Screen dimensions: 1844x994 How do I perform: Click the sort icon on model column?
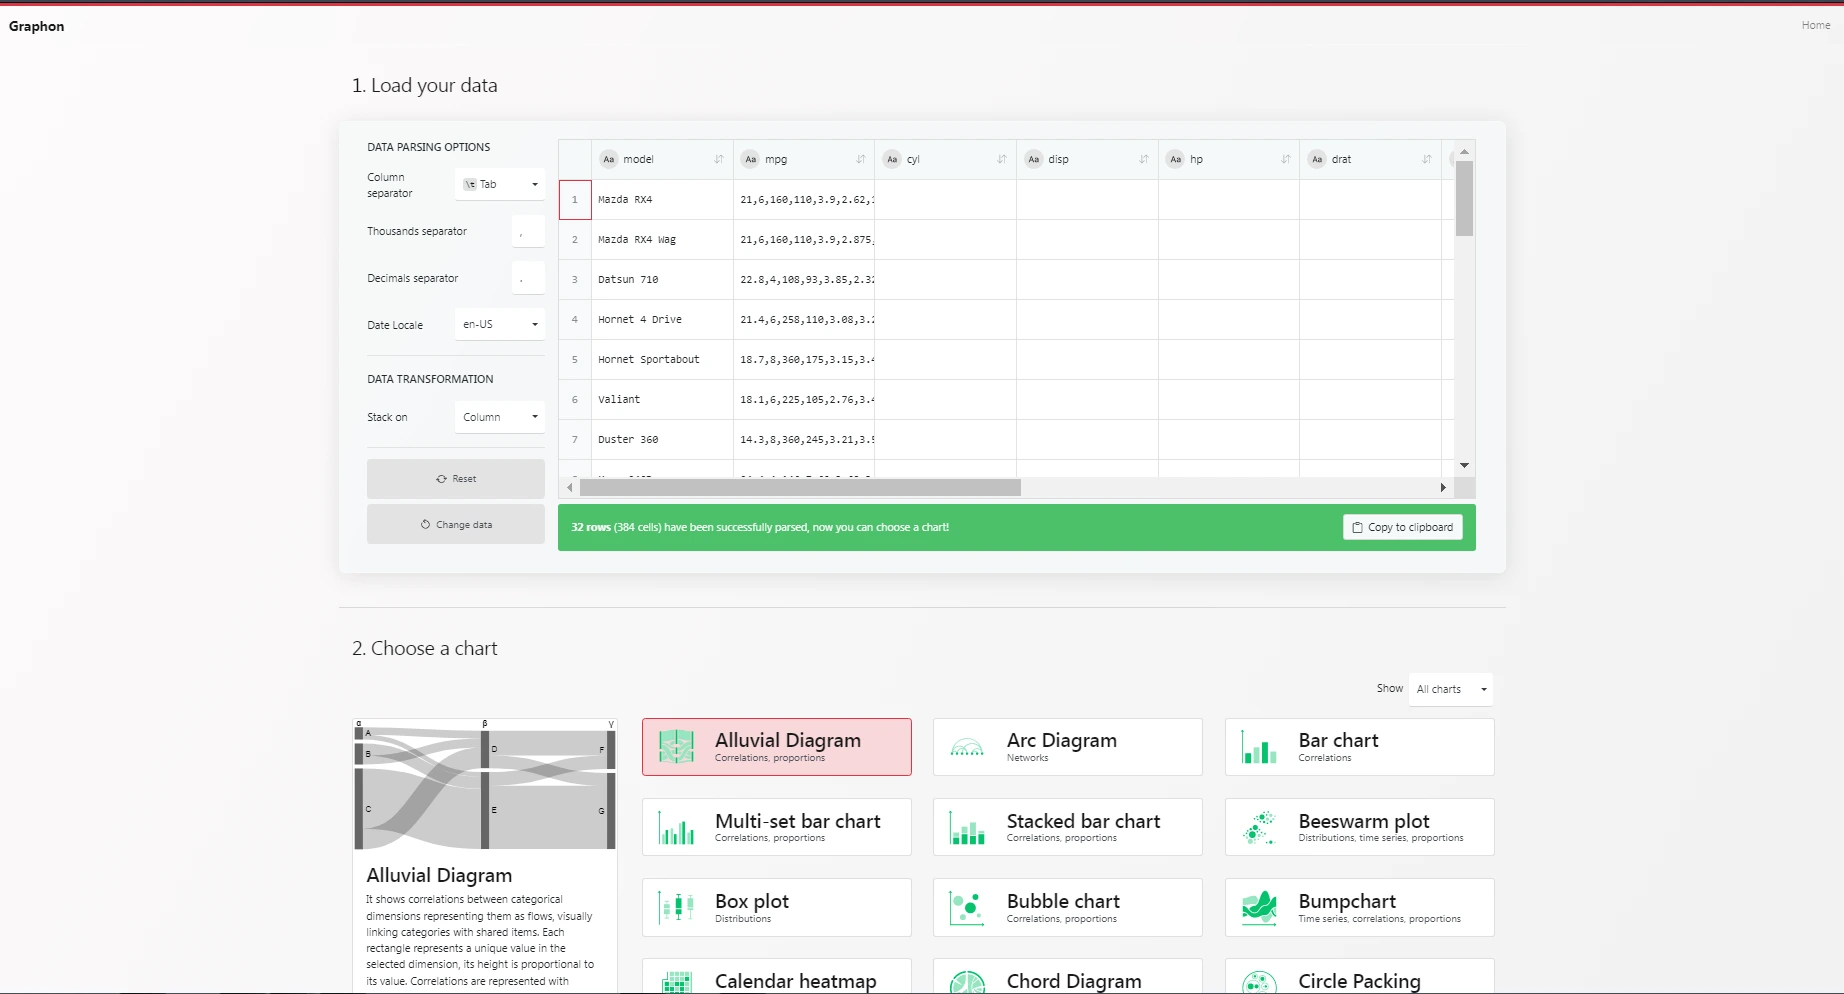click(x=718, y=159)
